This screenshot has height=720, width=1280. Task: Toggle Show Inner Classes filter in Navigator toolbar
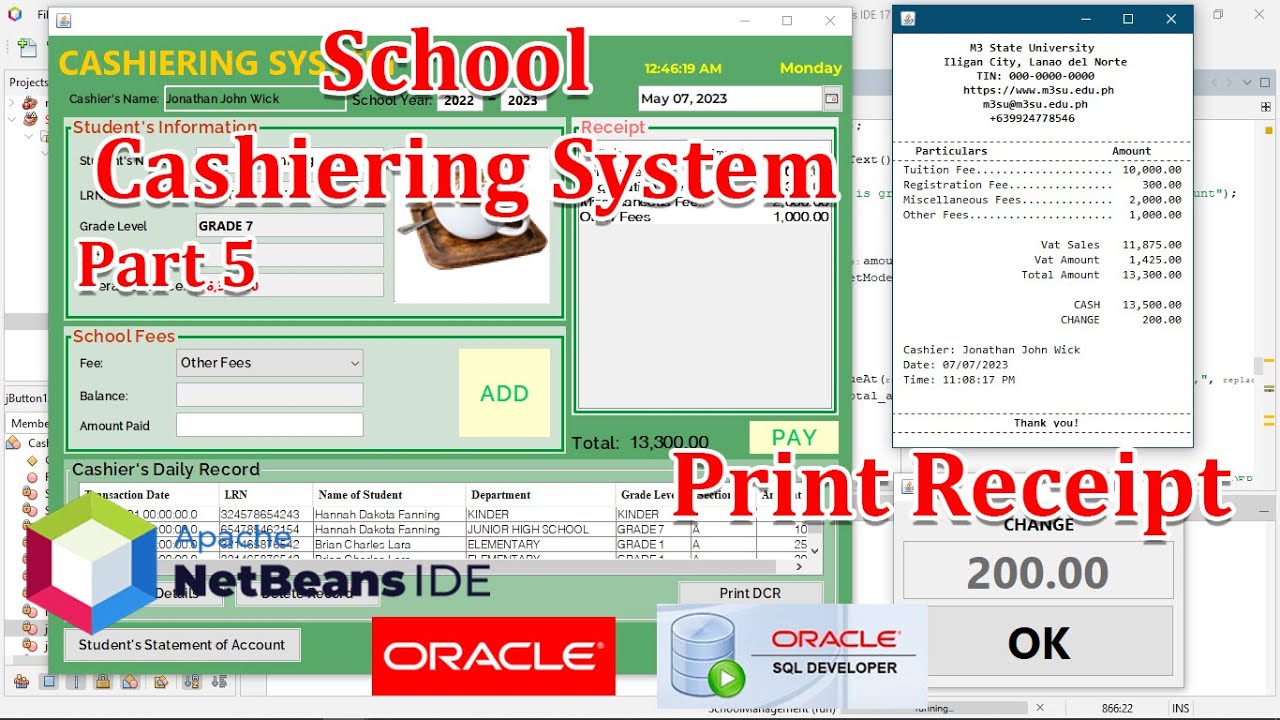click(x=130, y=682)
